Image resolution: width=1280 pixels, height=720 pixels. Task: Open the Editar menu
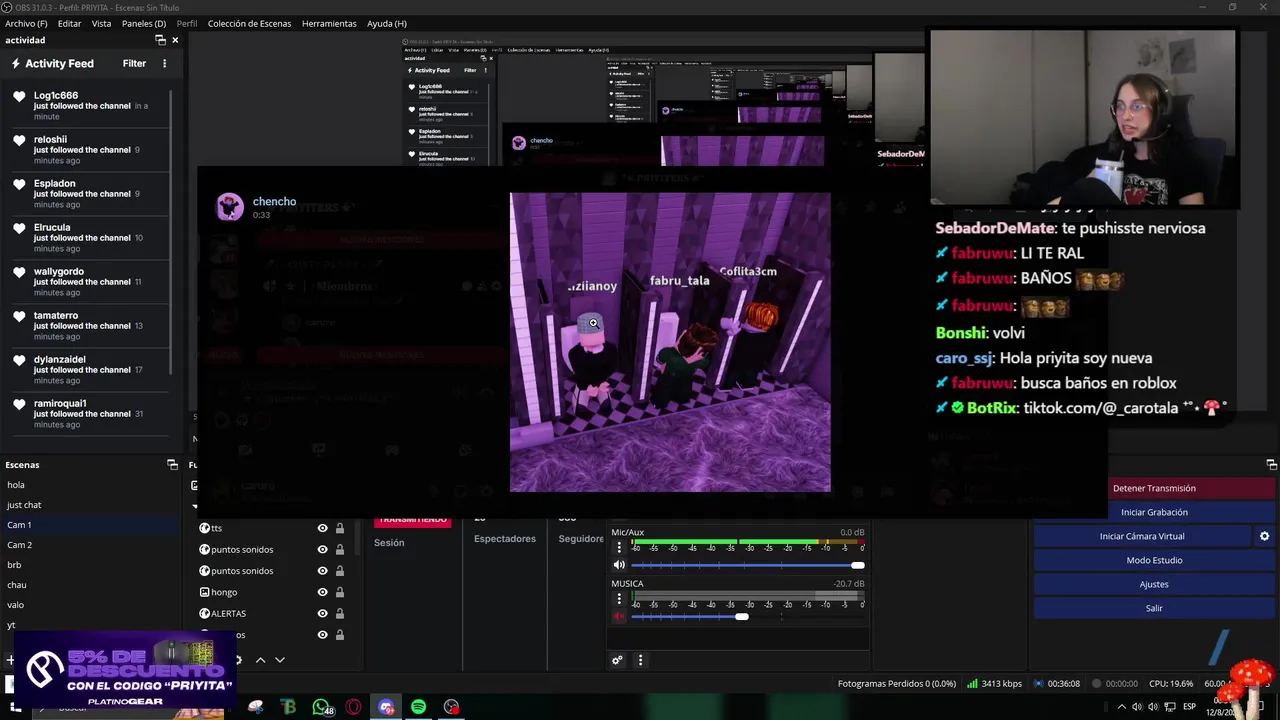[x=70, y=23]
